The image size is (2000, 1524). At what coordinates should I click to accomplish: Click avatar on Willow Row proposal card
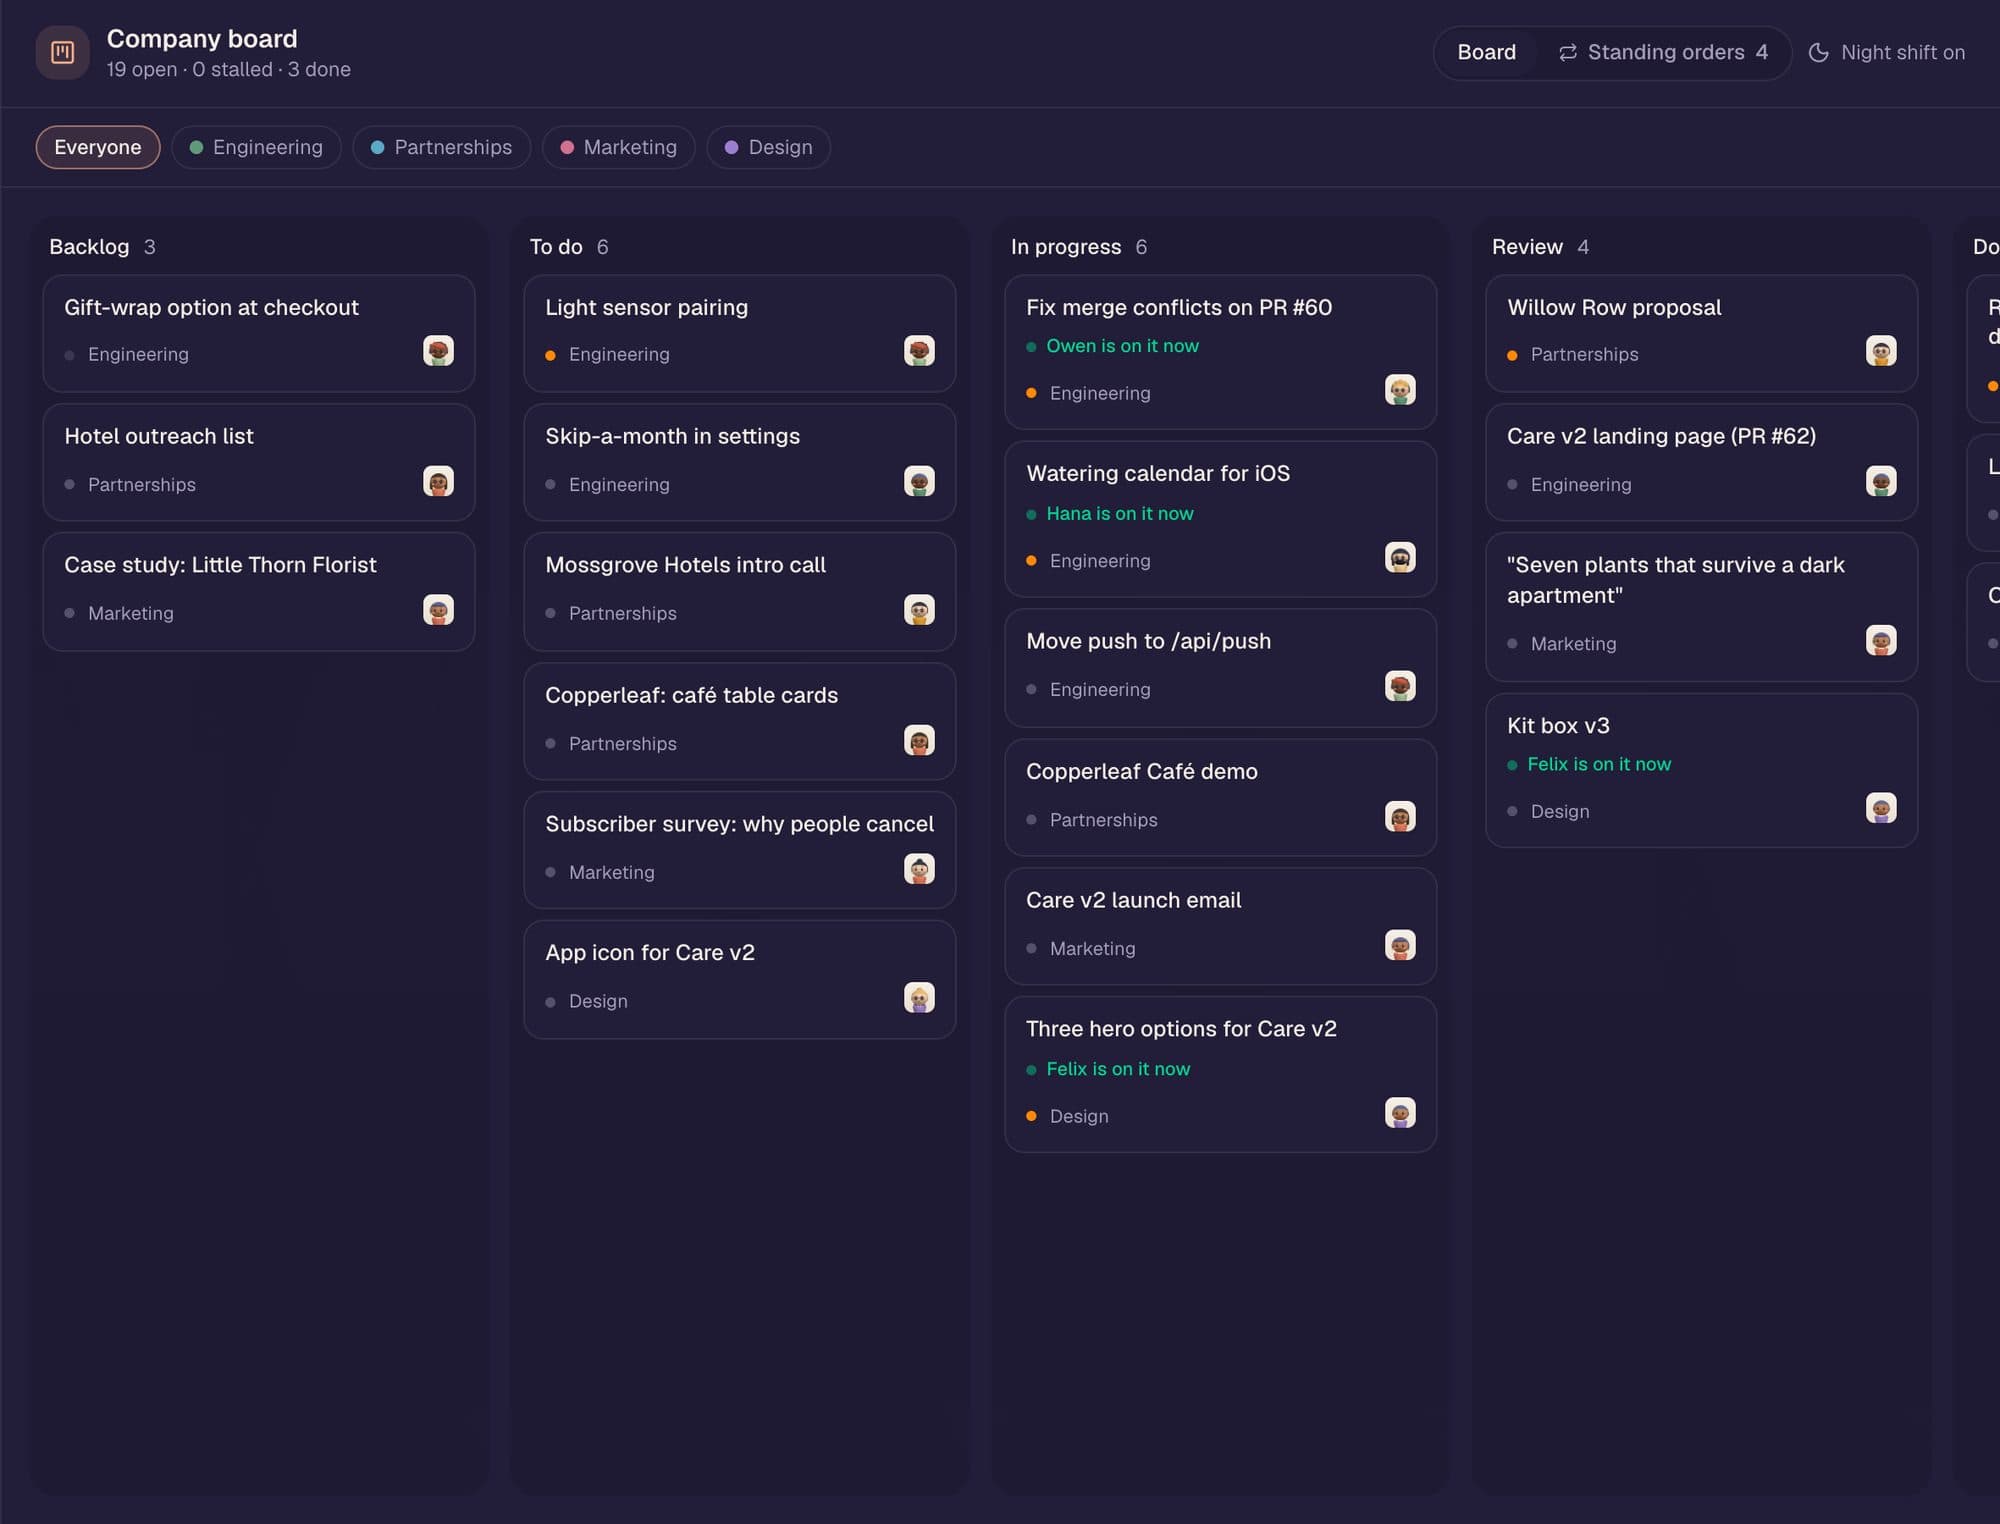coord(1881,351)
